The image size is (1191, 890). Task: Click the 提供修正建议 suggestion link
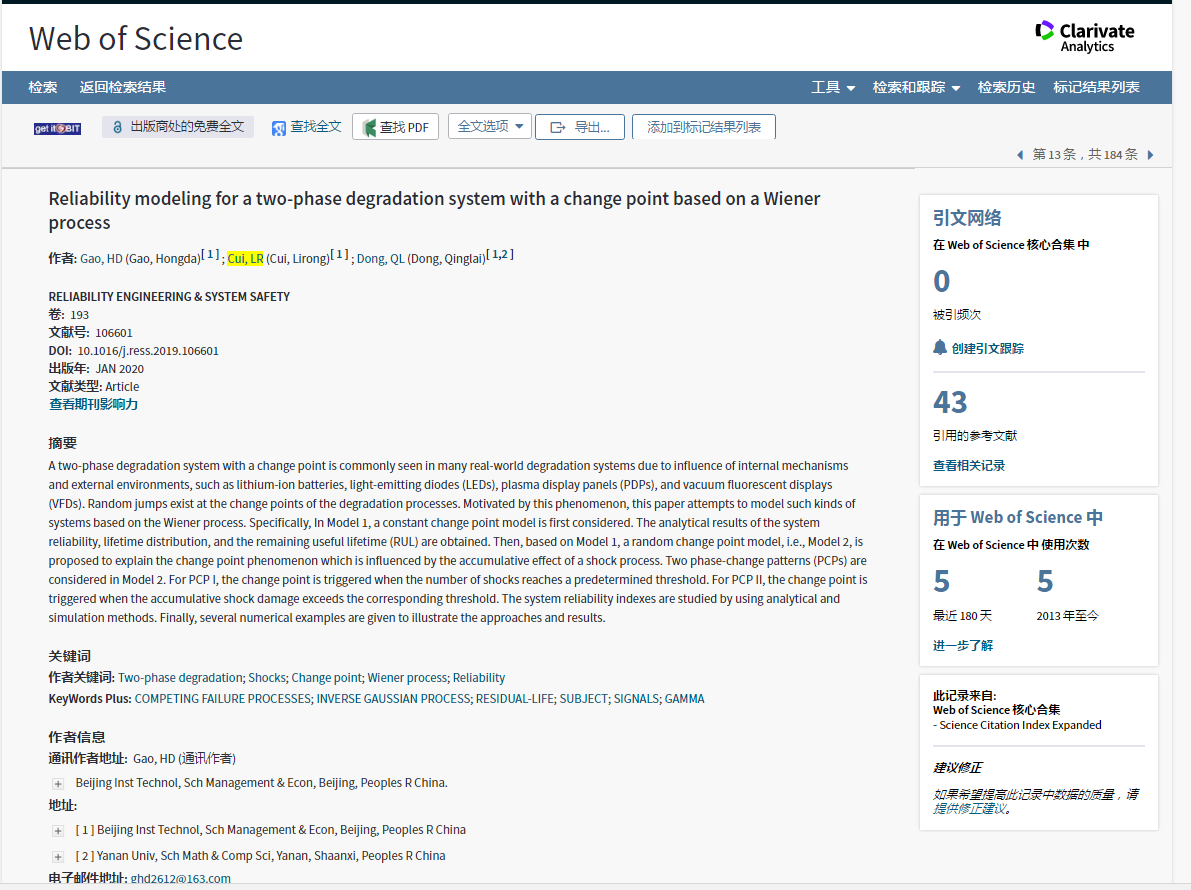969,809
